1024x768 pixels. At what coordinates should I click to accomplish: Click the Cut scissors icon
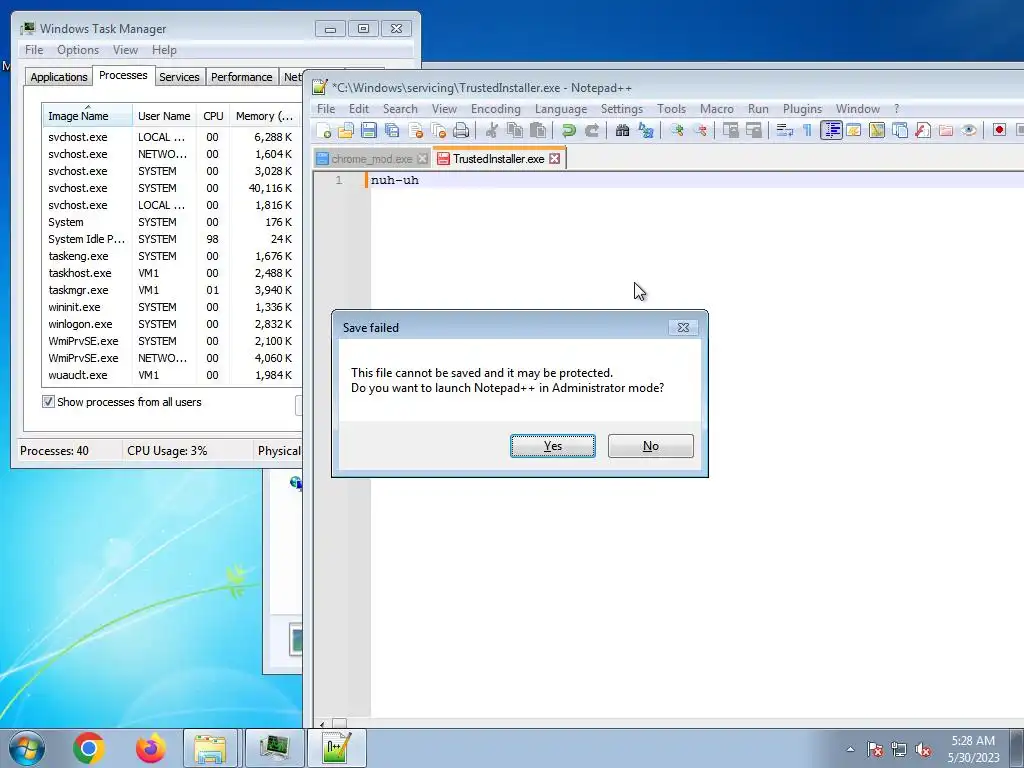point(492,131)
